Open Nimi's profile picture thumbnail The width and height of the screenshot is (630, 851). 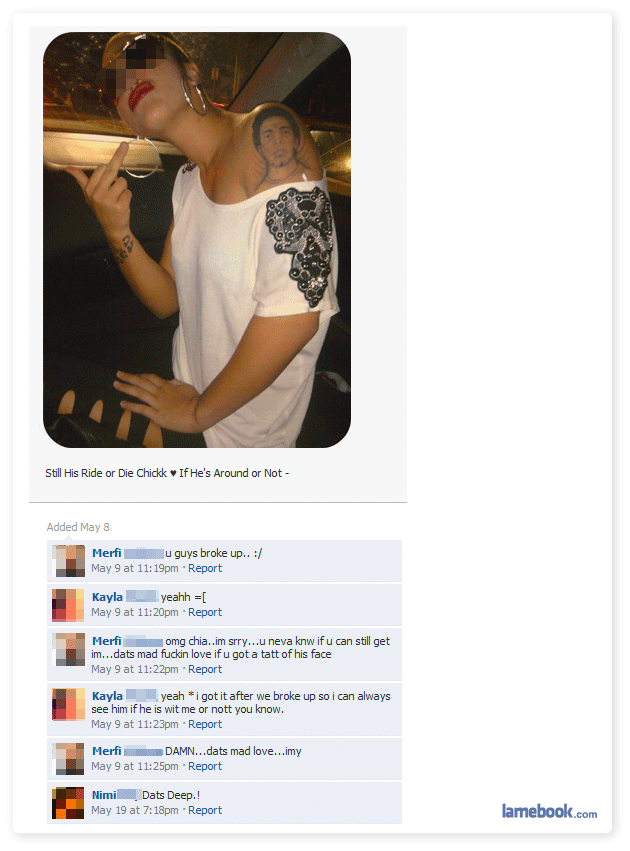[x=68, y=803]
